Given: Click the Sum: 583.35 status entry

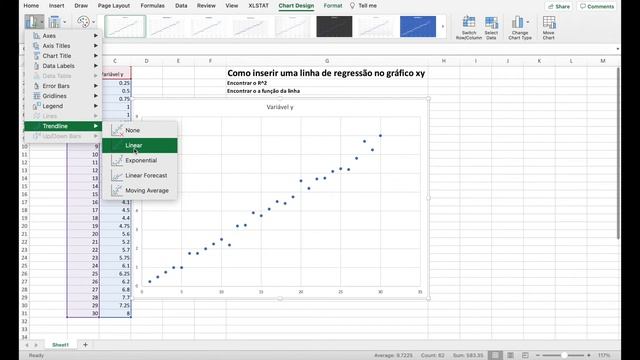Looking at the screenshot, I should 468,355.
